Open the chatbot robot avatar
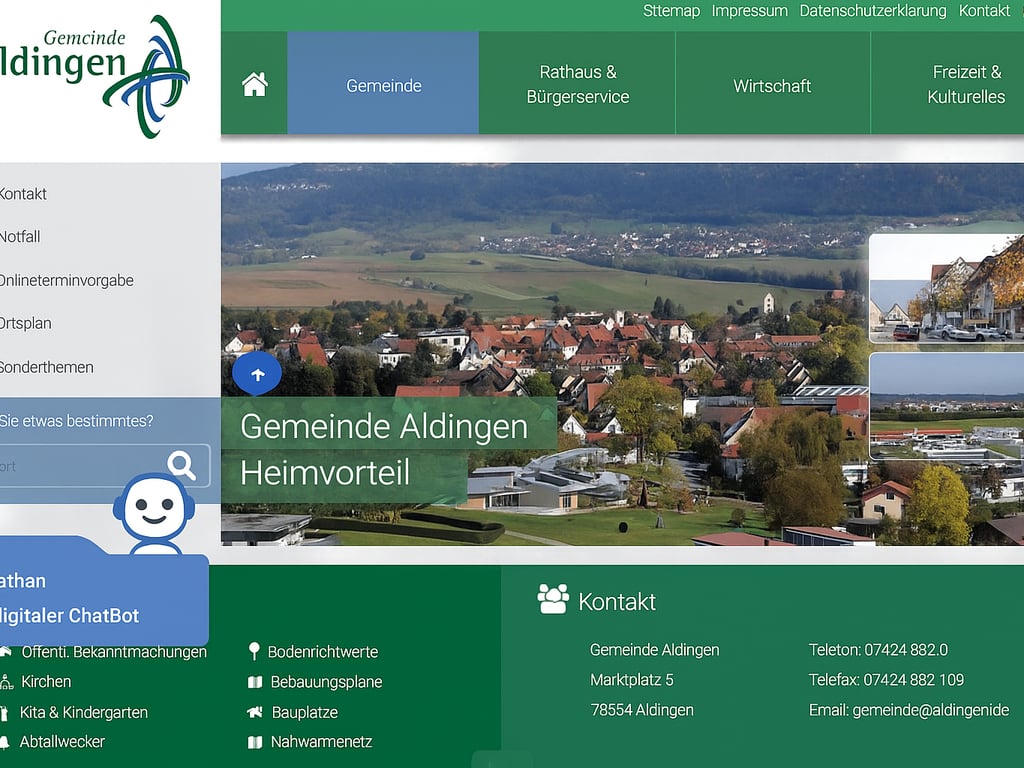The width and height of the screenshot is (1024, 768). click(x=153, y=512)
